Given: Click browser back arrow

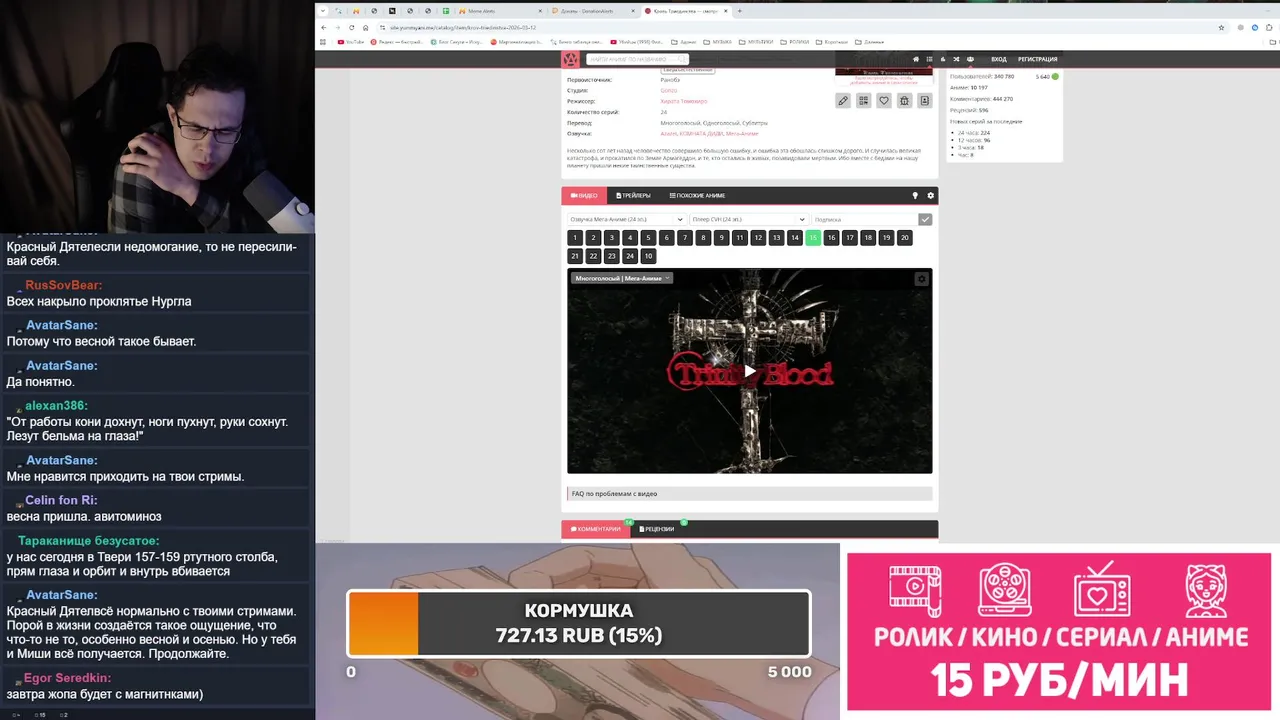Looking at the screenshot, I should coord(323,27).
